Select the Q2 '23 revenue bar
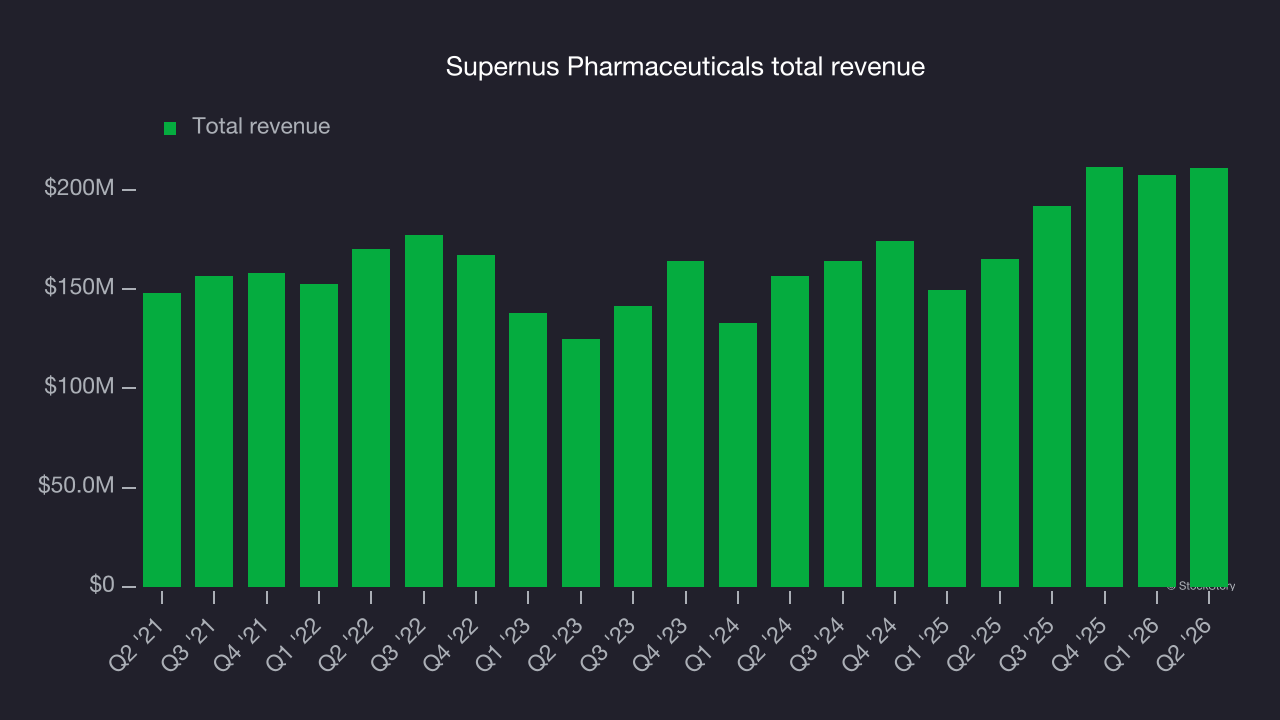This screenshot has height=720, width=1280. (581, 463)
